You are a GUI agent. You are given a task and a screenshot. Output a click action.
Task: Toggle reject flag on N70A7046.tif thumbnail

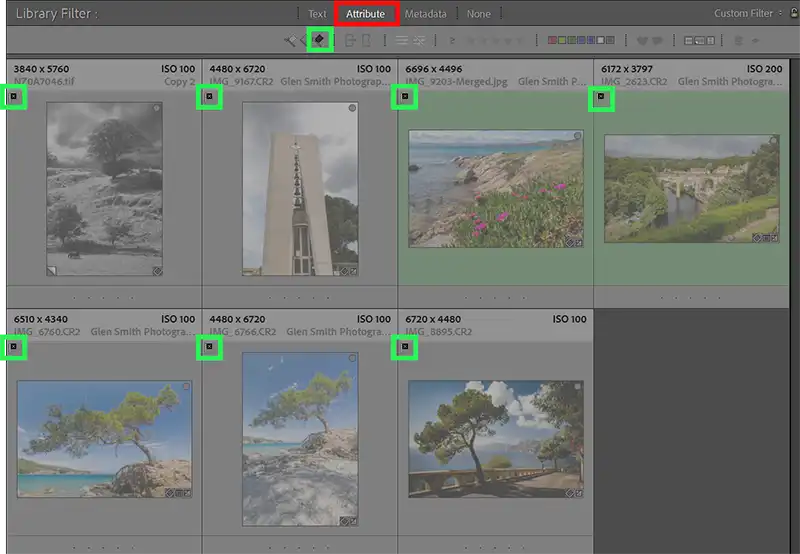pyautogui.click(x=14, y=97)
